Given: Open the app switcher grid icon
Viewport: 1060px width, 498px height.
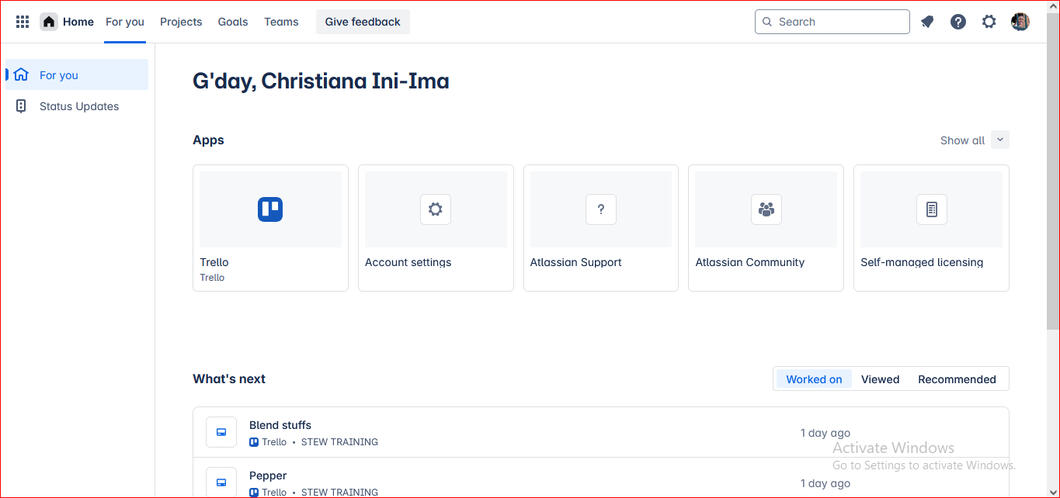Looking at the screenshot, I should [22, 22].
